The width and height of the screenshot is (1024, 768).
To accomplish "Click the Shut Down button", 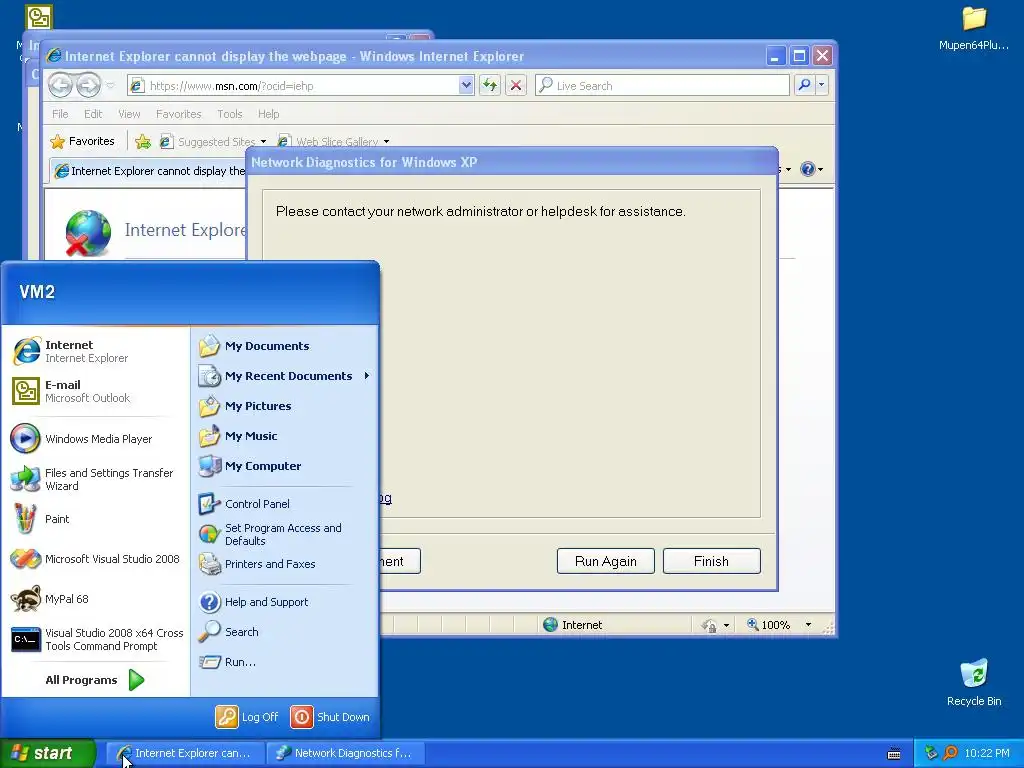I will [x=330, y=717].
